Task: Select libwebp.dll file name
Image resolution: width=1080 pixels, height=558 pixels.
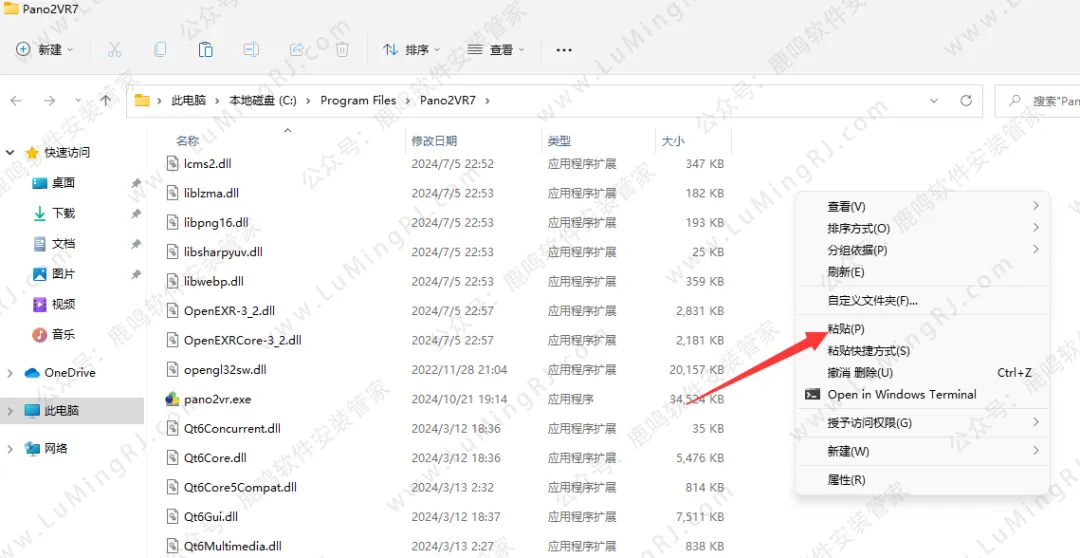Action: (214, 281)
